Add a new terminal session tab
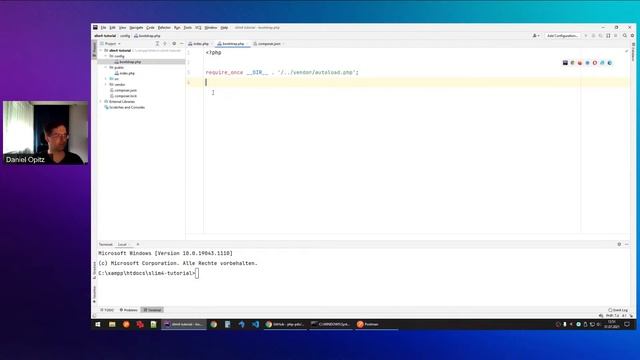Viewport: 640px width, 360px height. (x=138, y=244)
